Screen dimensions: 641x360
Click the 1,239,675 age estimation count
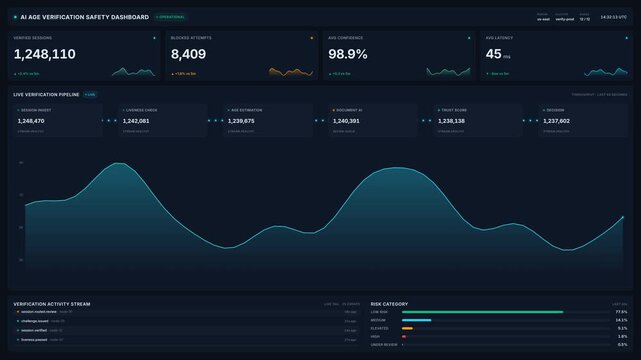click(241, 121)
